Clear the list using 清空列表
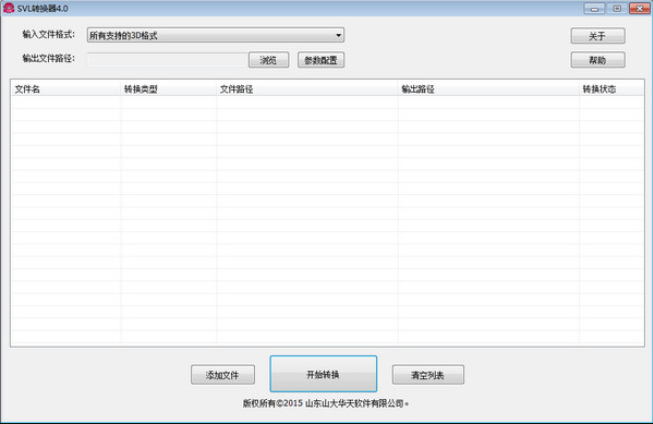The width and height of the screenshot is (653, 424). pos(427,375)
